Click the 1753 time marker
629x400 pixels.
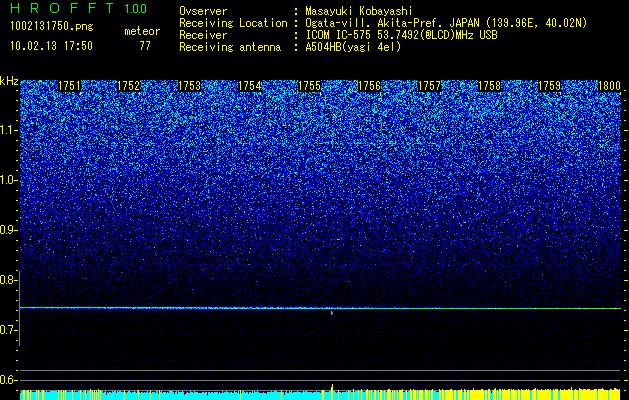(x=189, y=86)
